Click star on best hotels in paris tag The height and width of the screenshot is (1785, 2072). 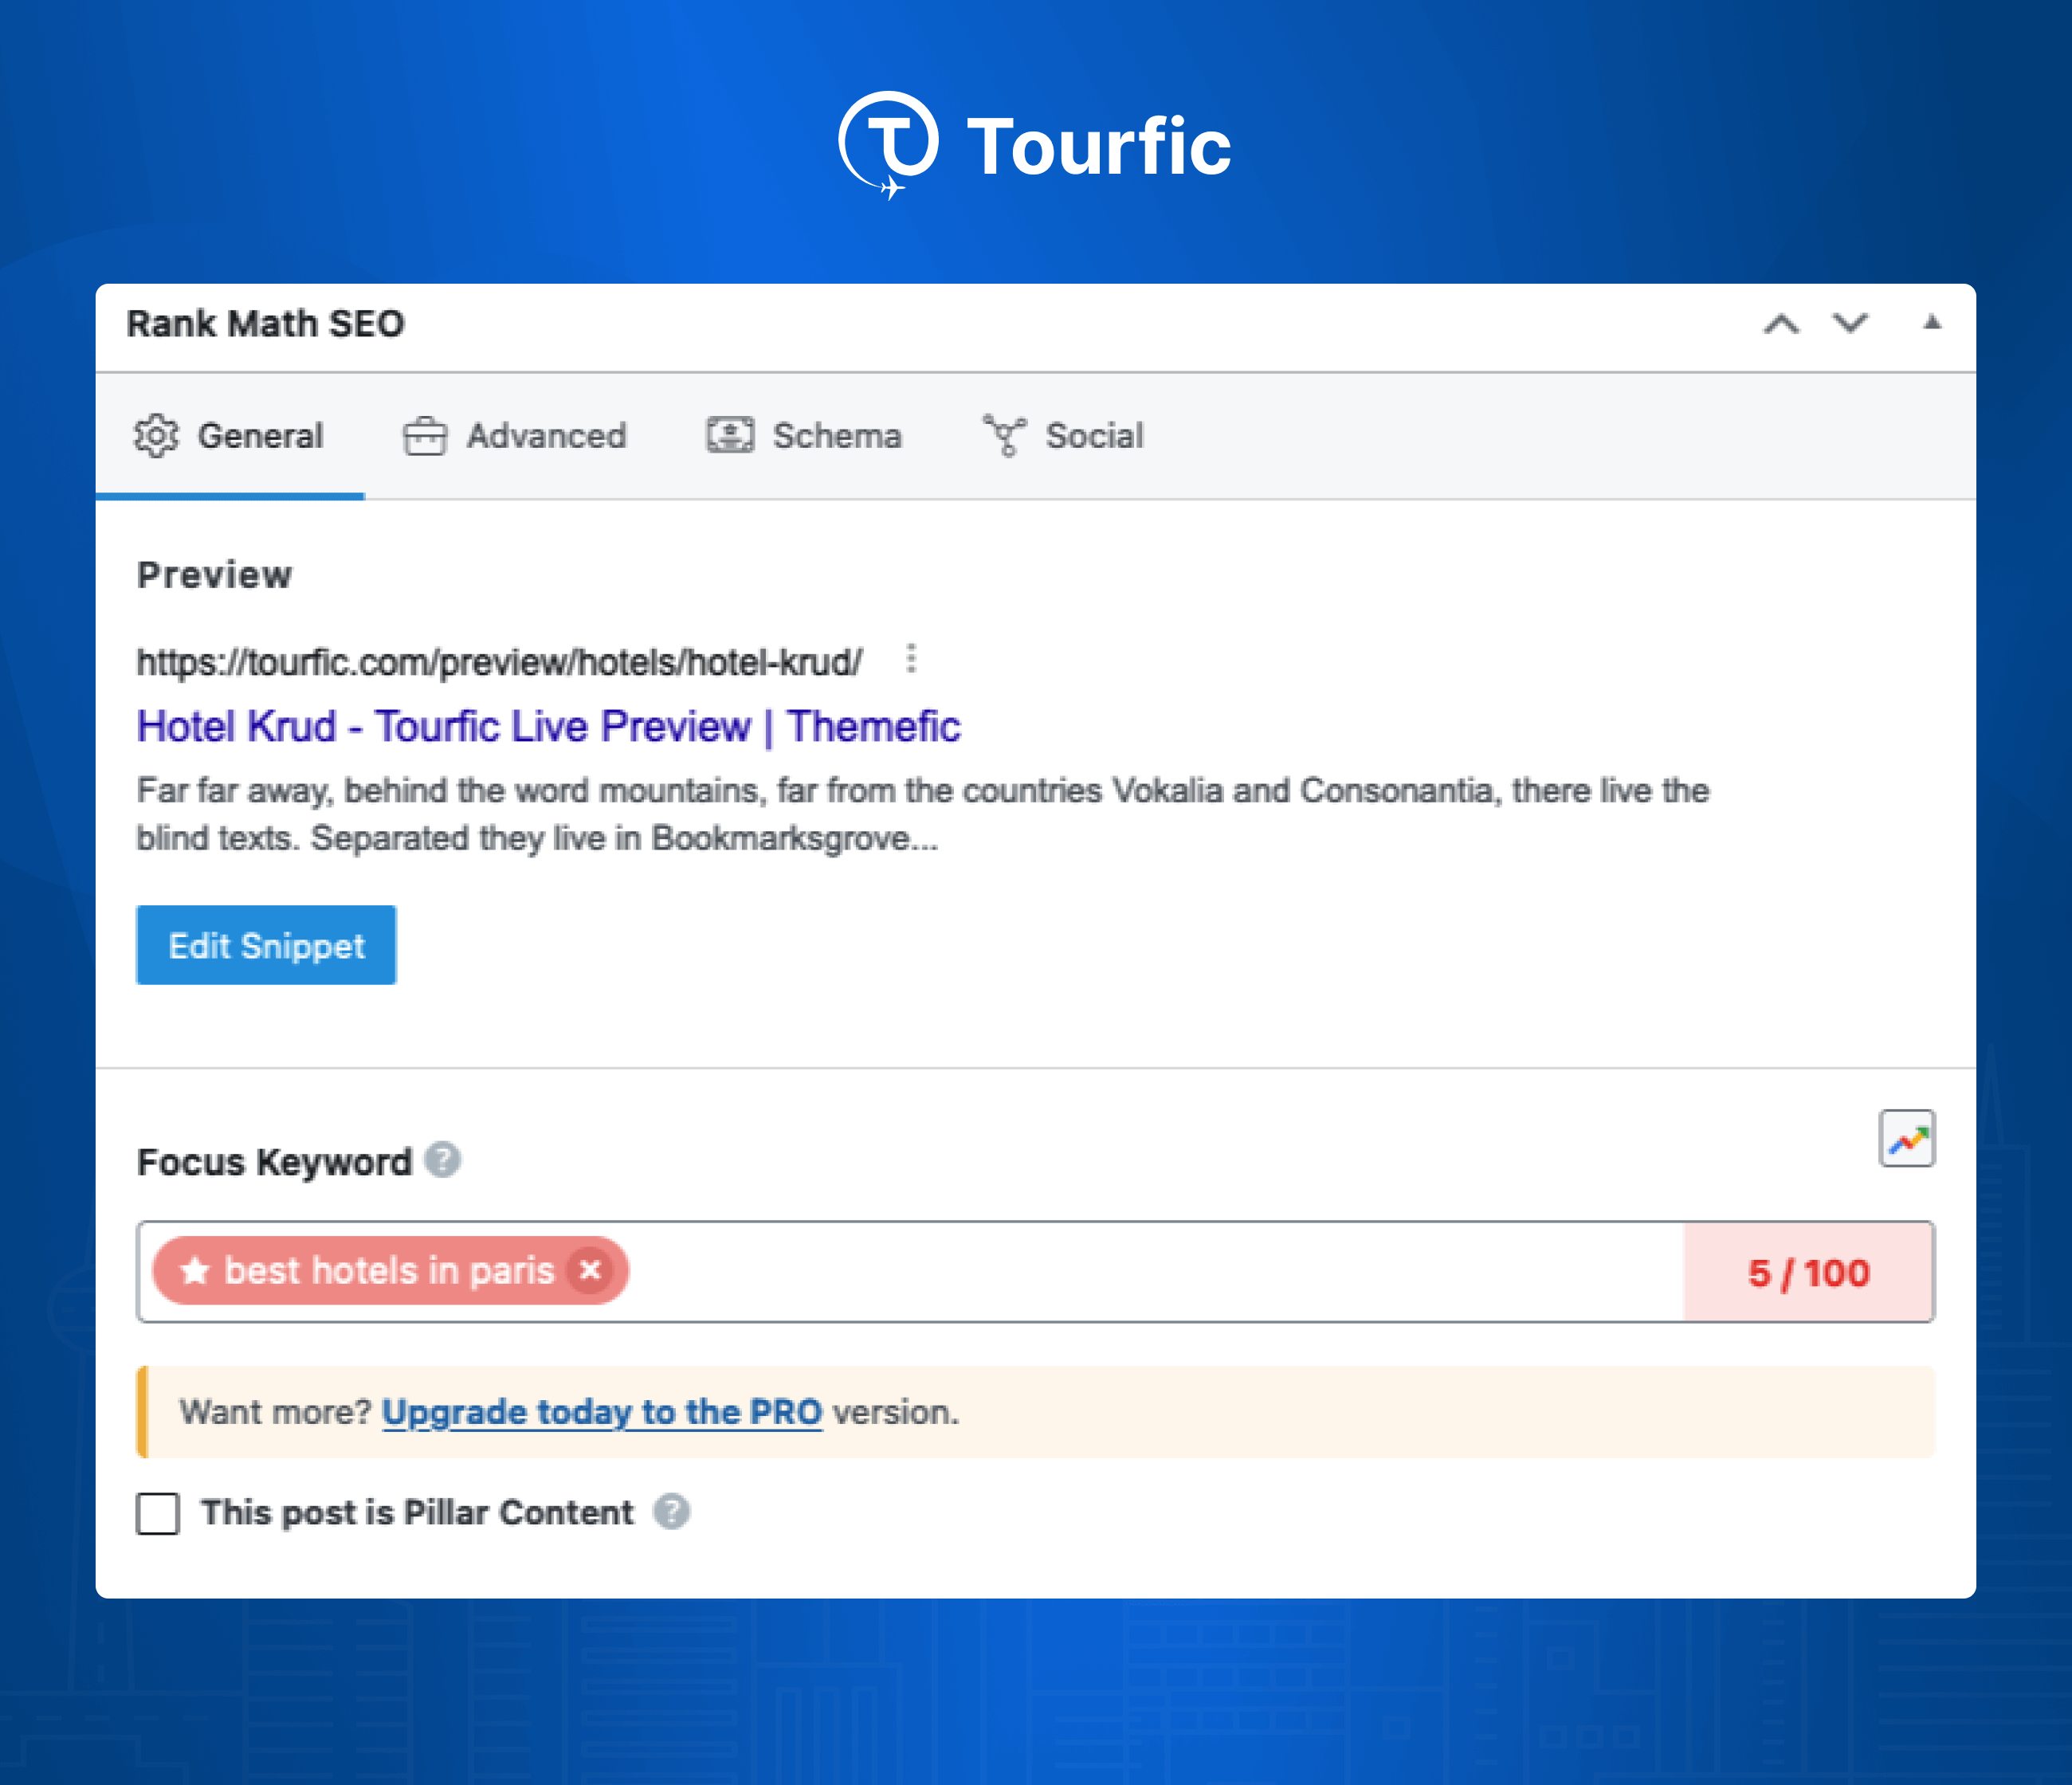pos(194,1271)
